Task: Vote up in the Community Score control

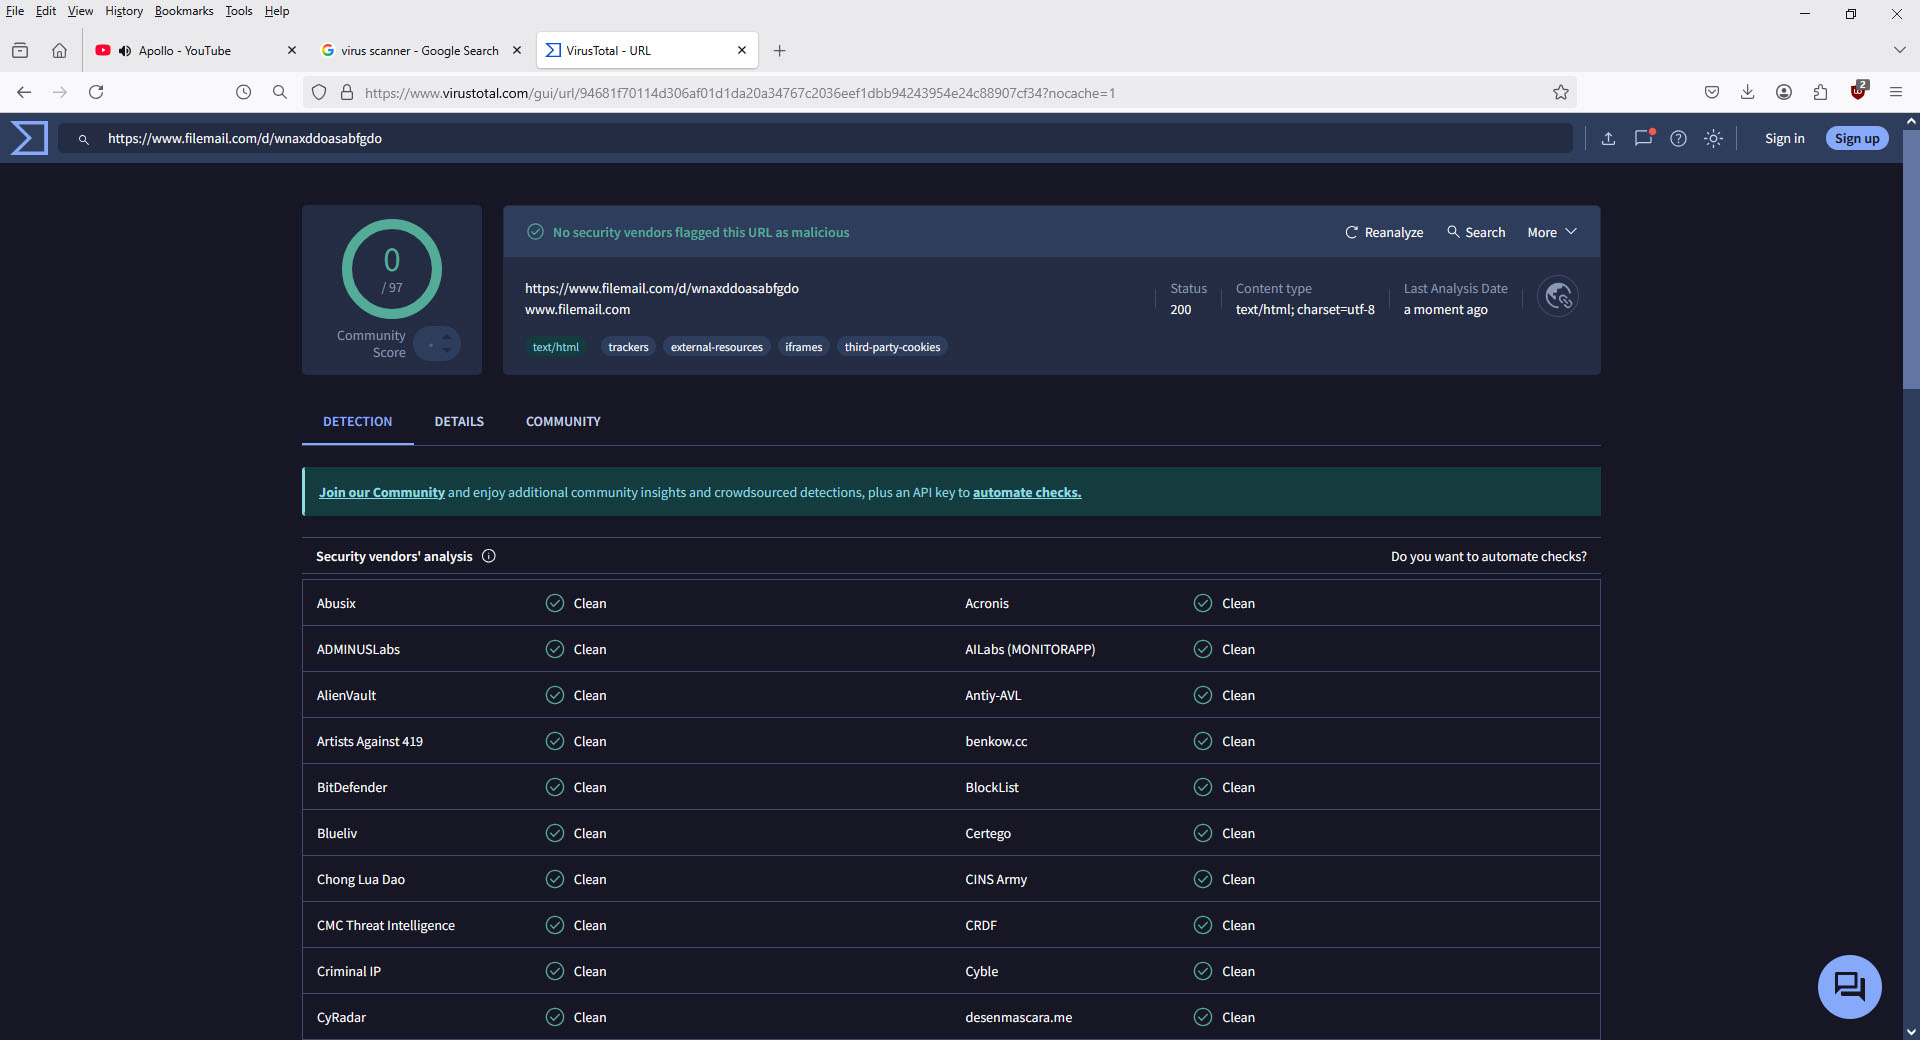Action: pos(447,337)
